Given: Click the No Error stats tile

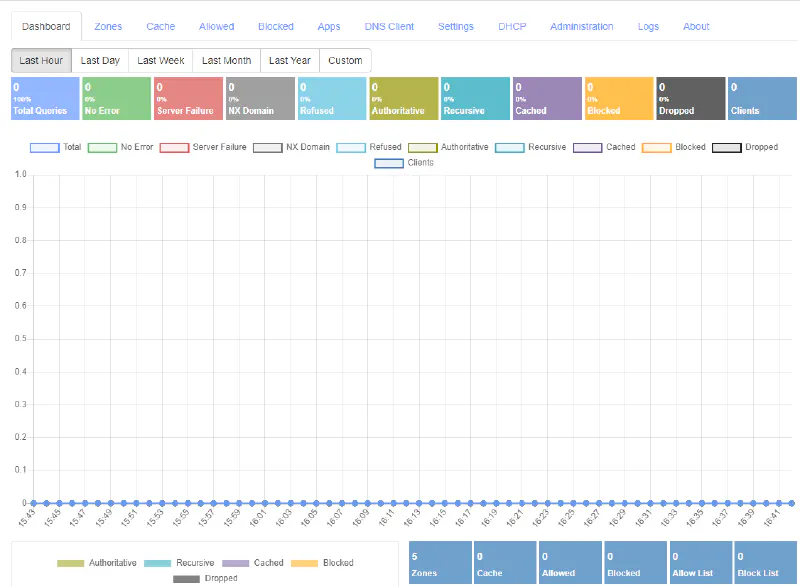Looking at the screenshot, I should pos(117,98).
